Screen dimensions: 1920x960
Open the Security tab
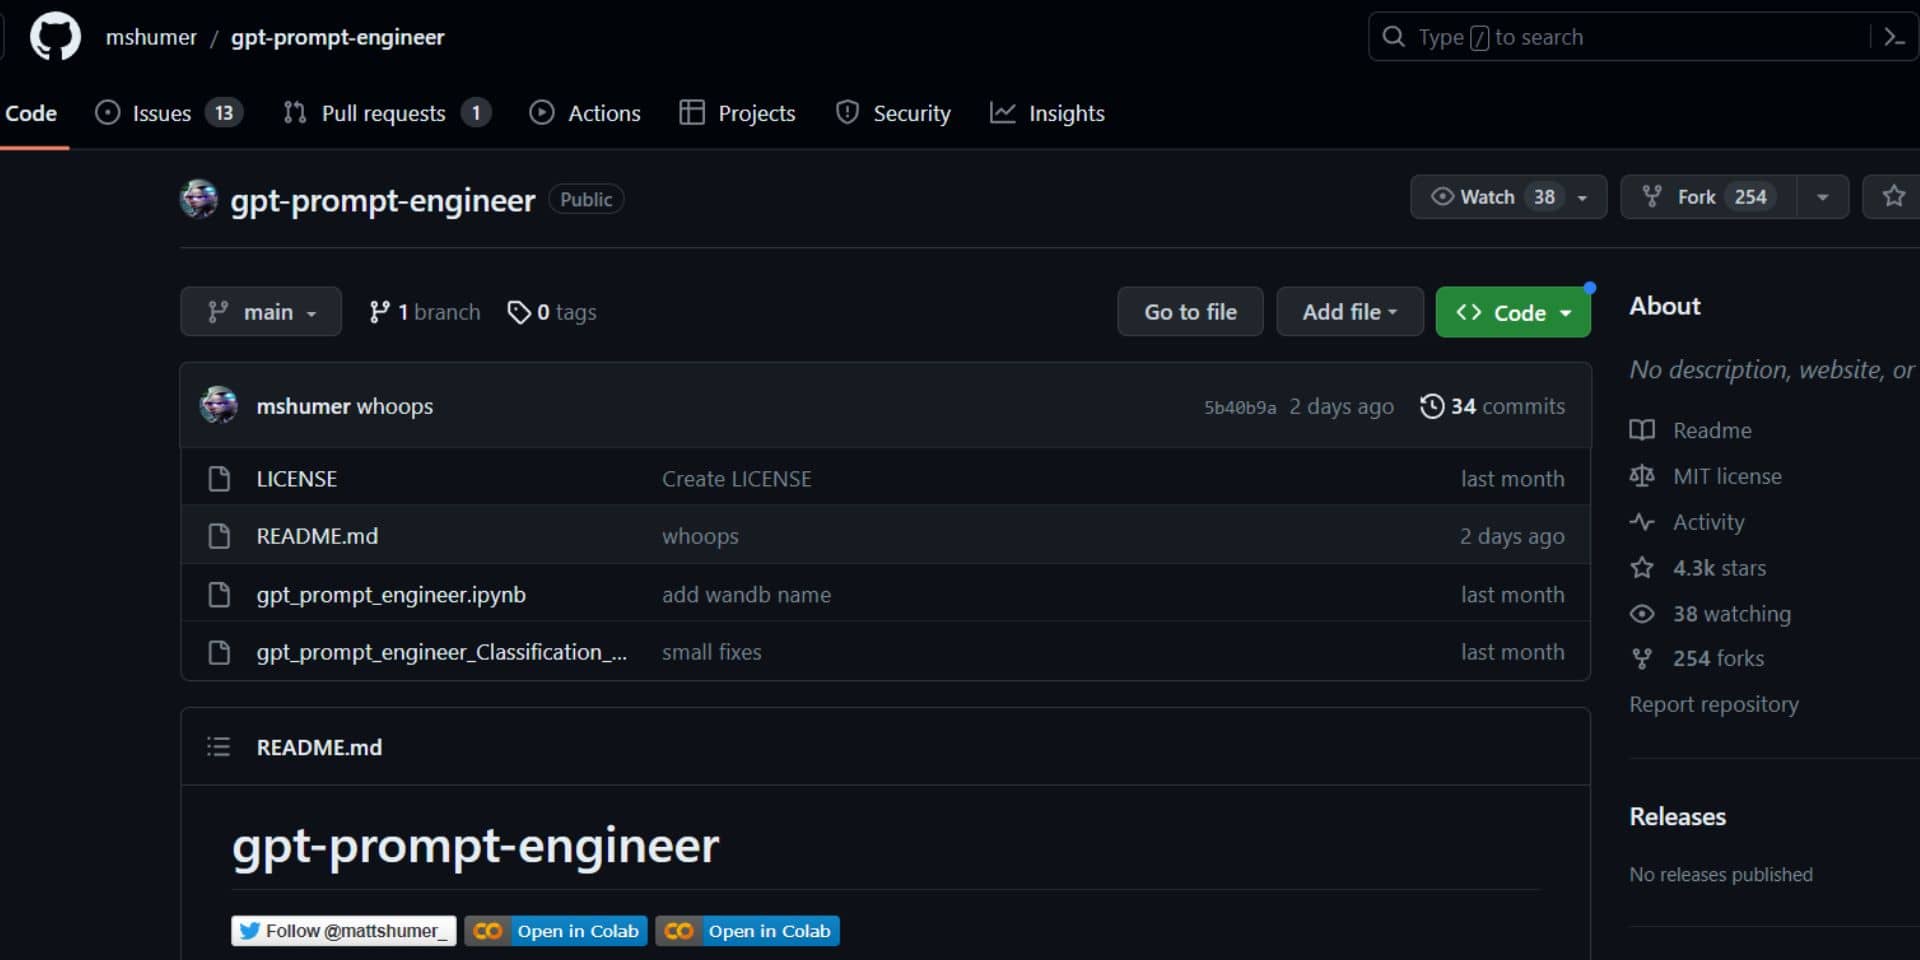pos(893,113)
